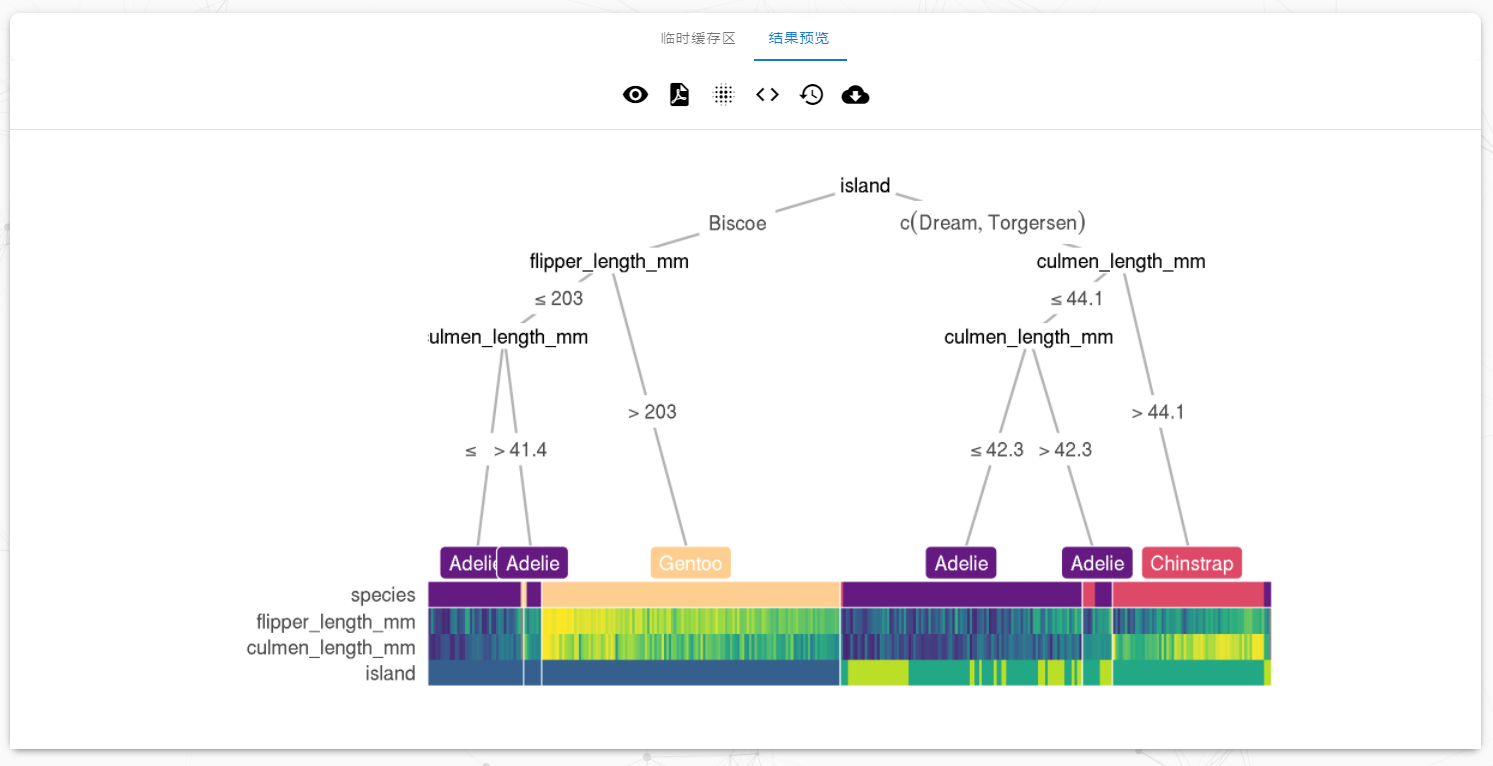This screenshot has width=1493, height=766.
Task: Click the > 203 split label
Action: [652, 412]
